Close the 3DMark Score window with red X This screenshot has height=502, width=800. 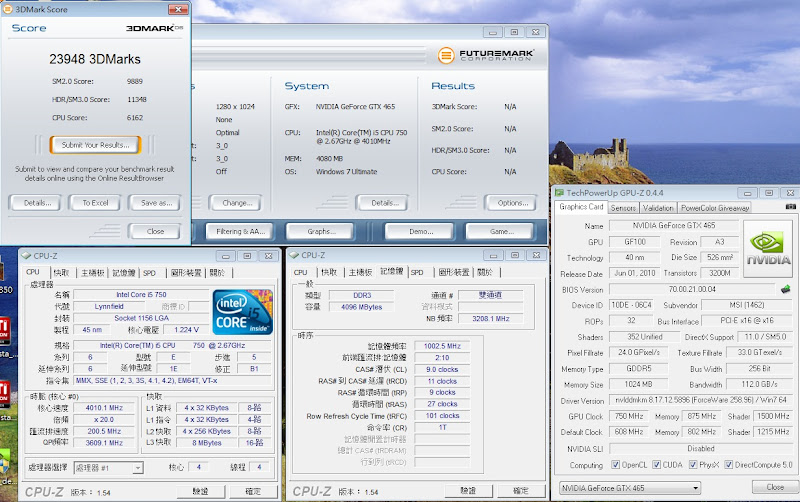tap(178, 9)
